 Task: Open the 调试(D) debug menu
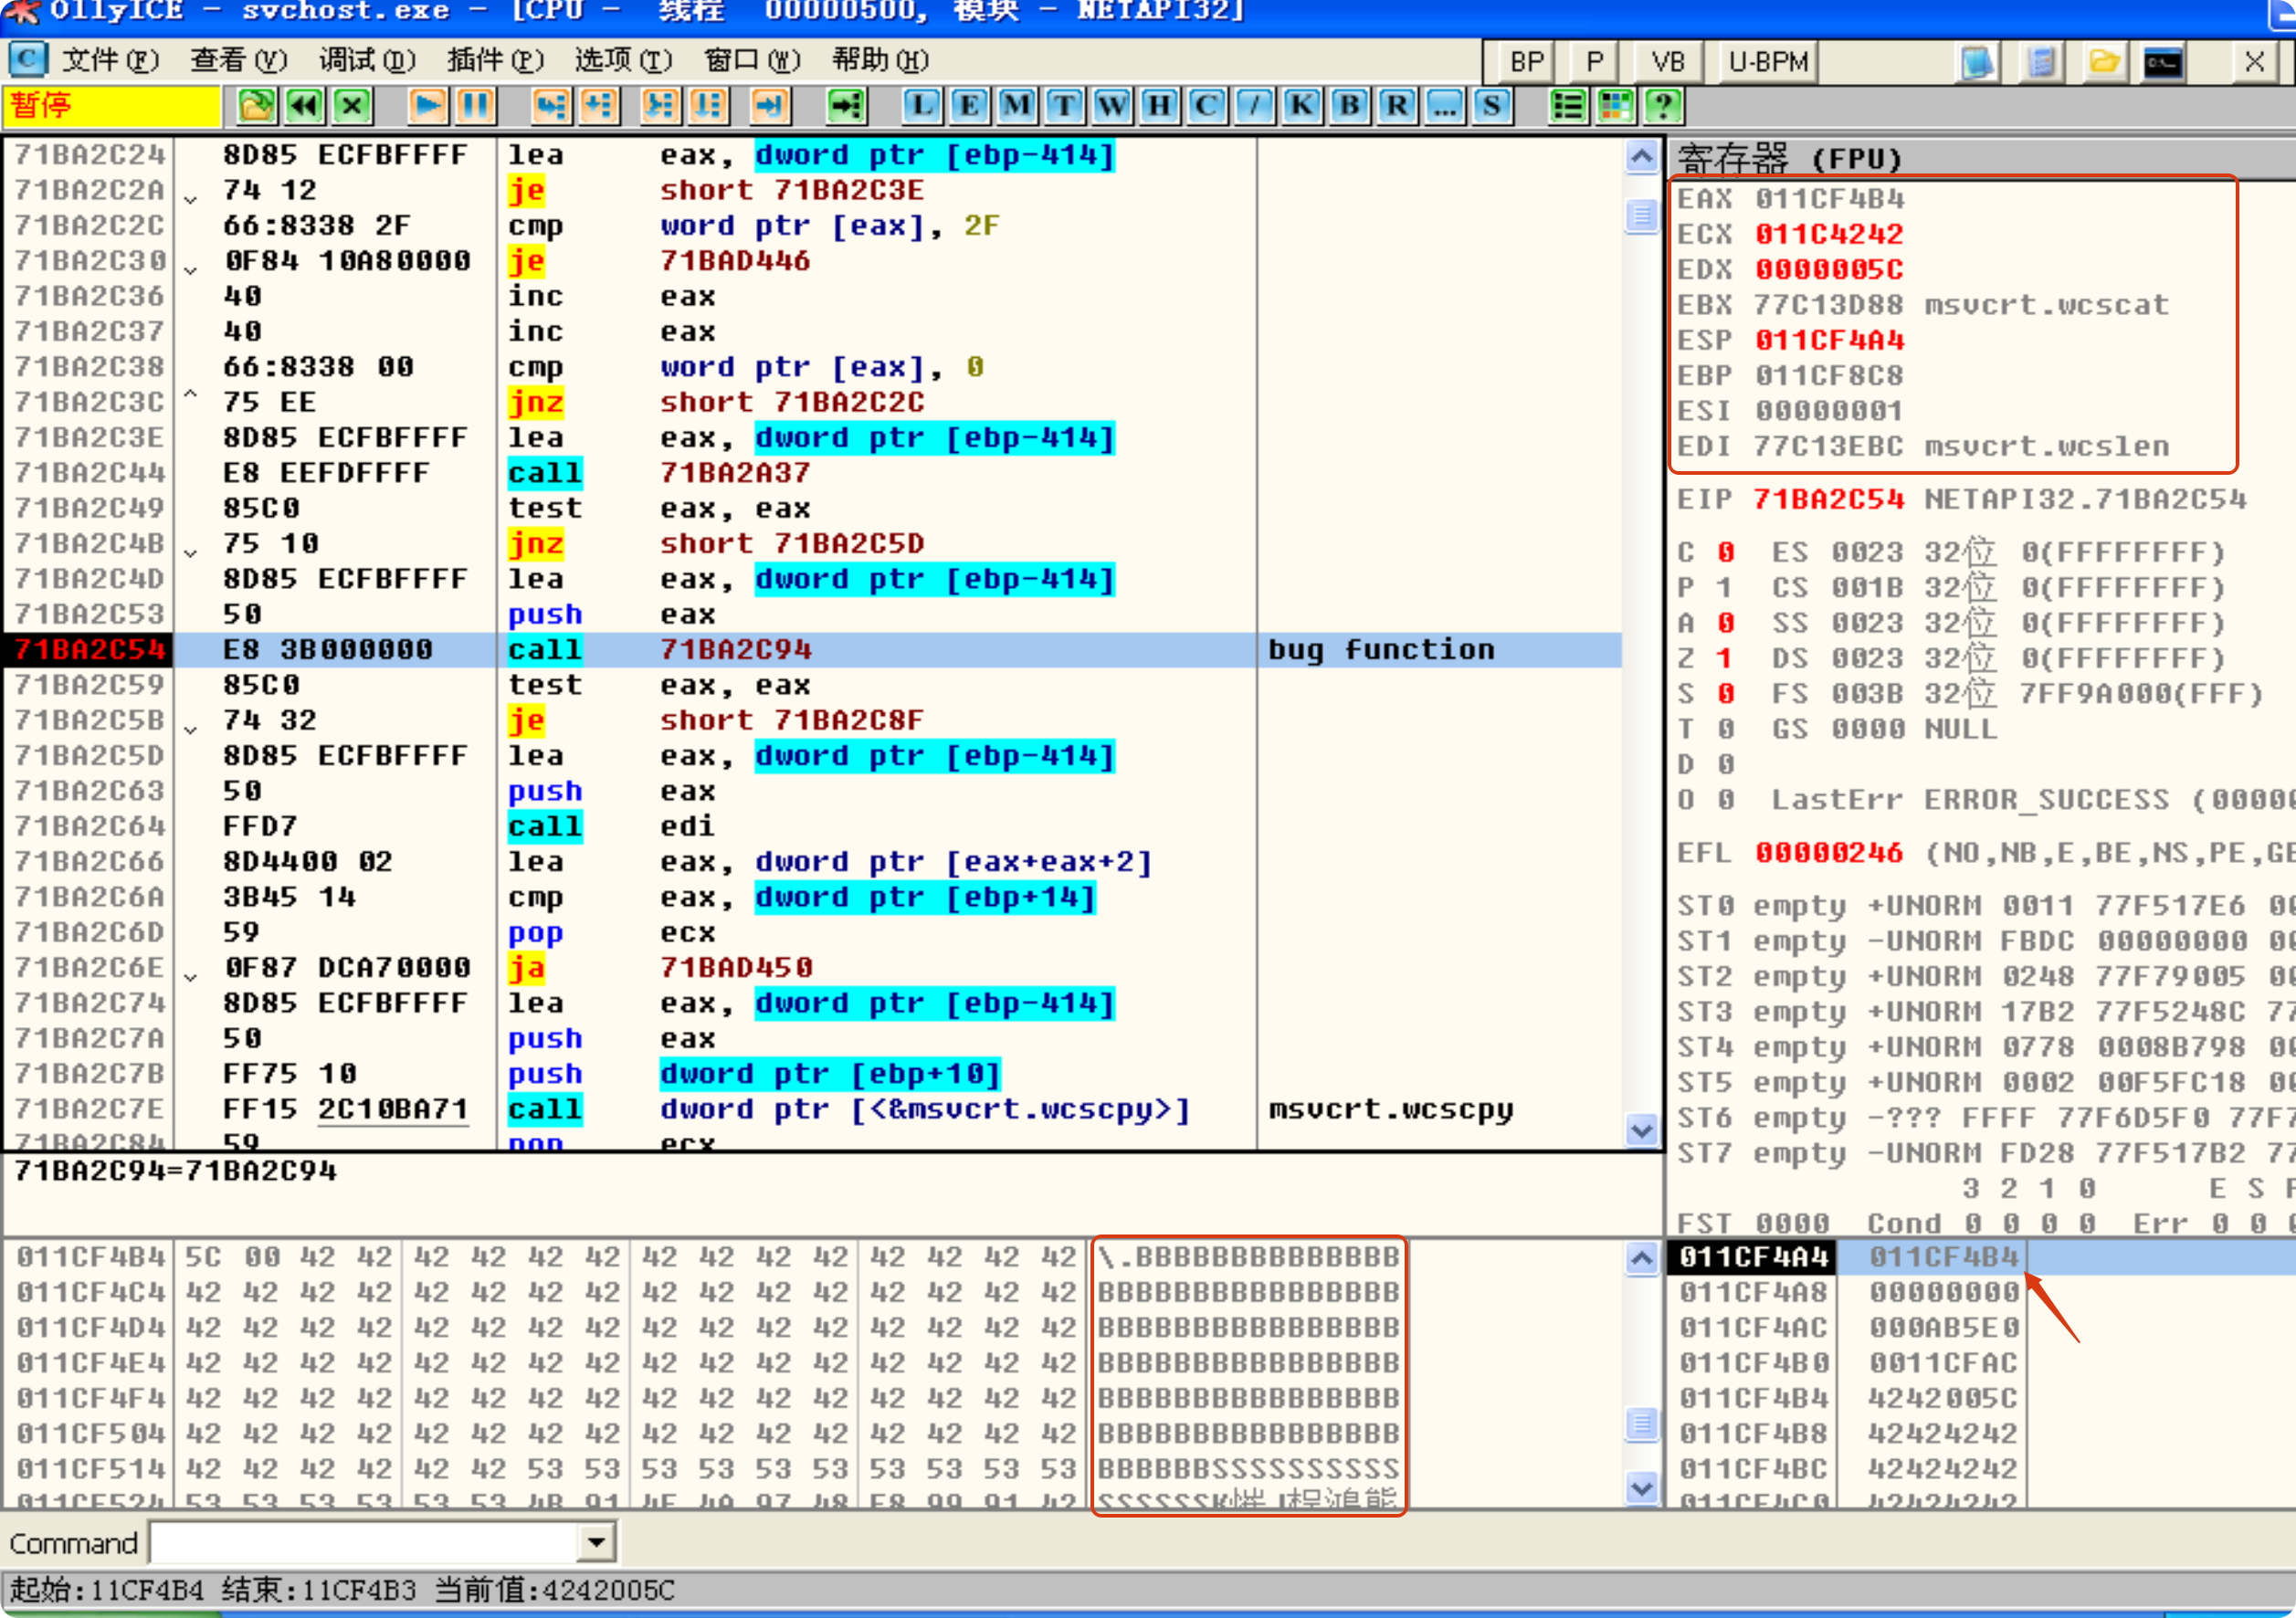click(x=366, y=60)
